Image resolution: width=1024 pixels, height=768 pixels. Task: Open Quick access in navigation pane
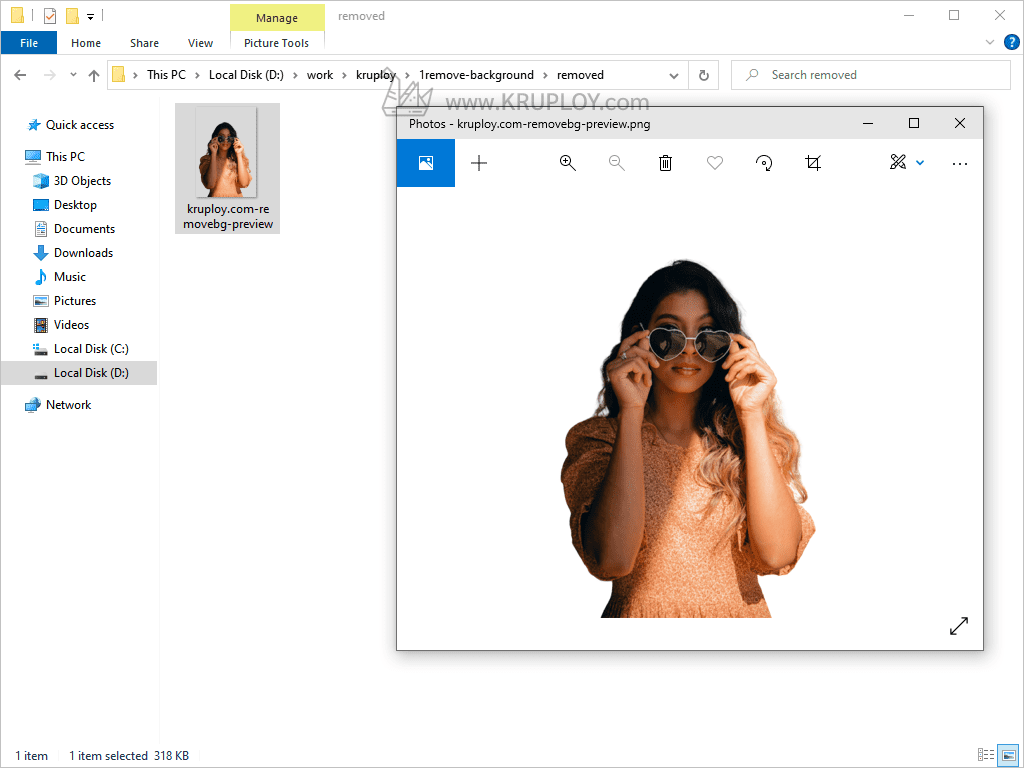pos(80,125)
